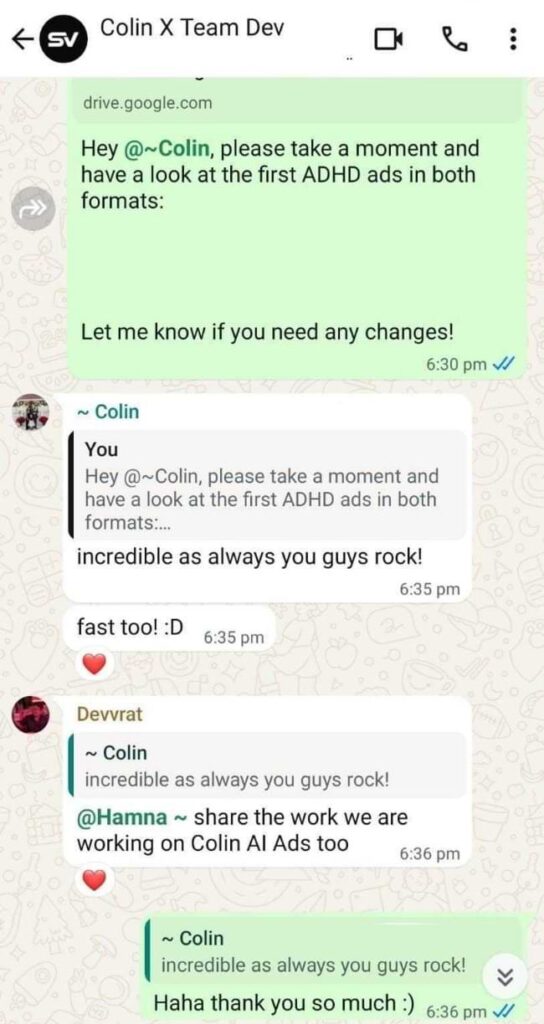Screen dimensions: 544x1024
Task: Tap the @Hamna mention
Action: tap(121, 817)
